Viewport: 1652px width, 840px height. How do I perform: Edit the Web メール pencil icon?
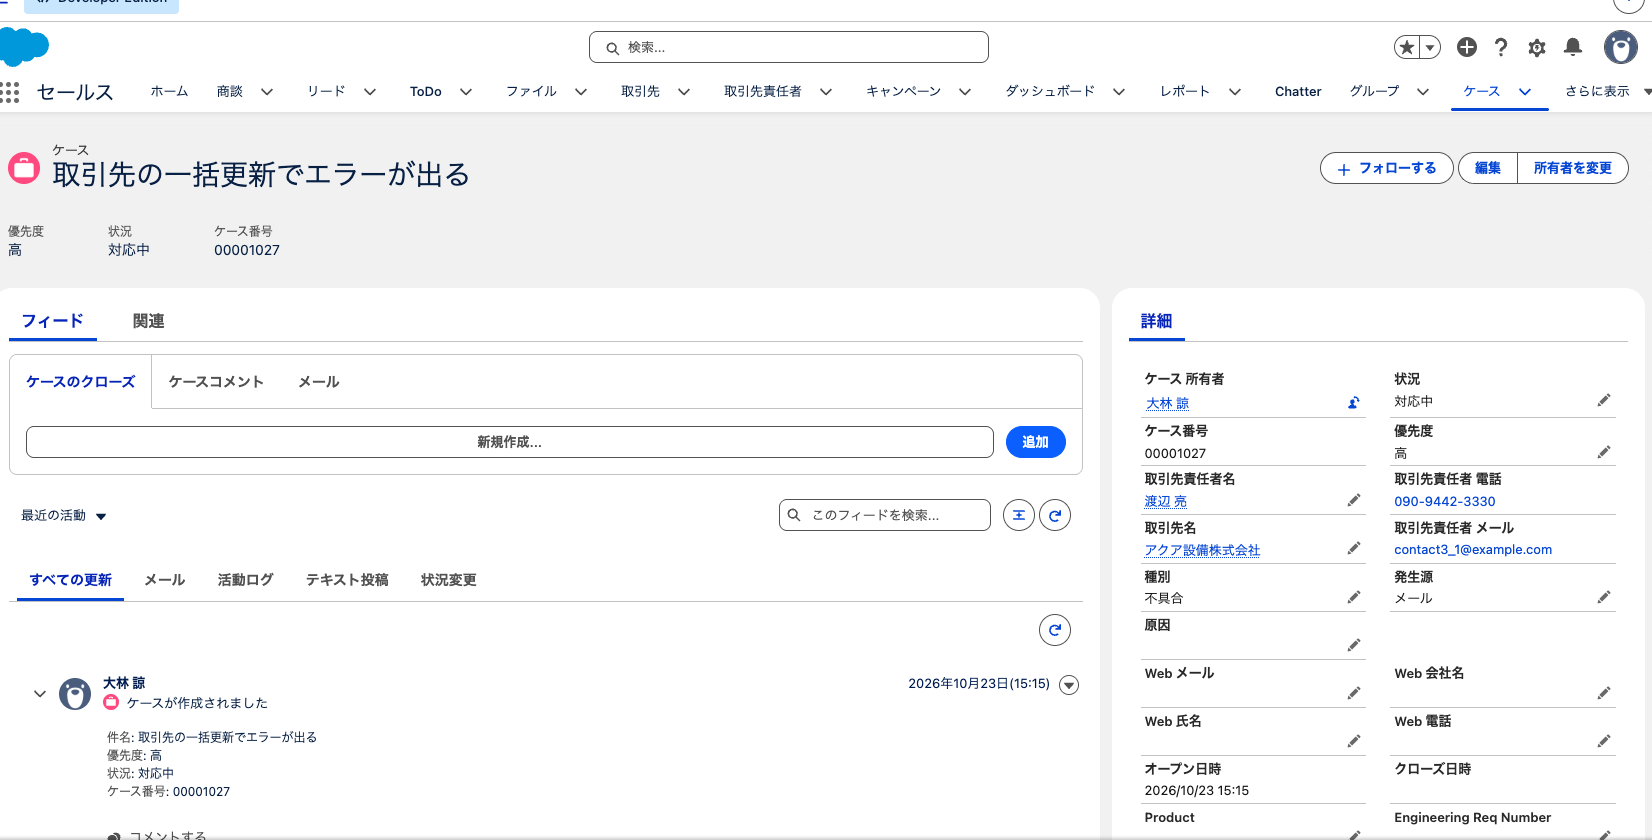pos(1354,693)
